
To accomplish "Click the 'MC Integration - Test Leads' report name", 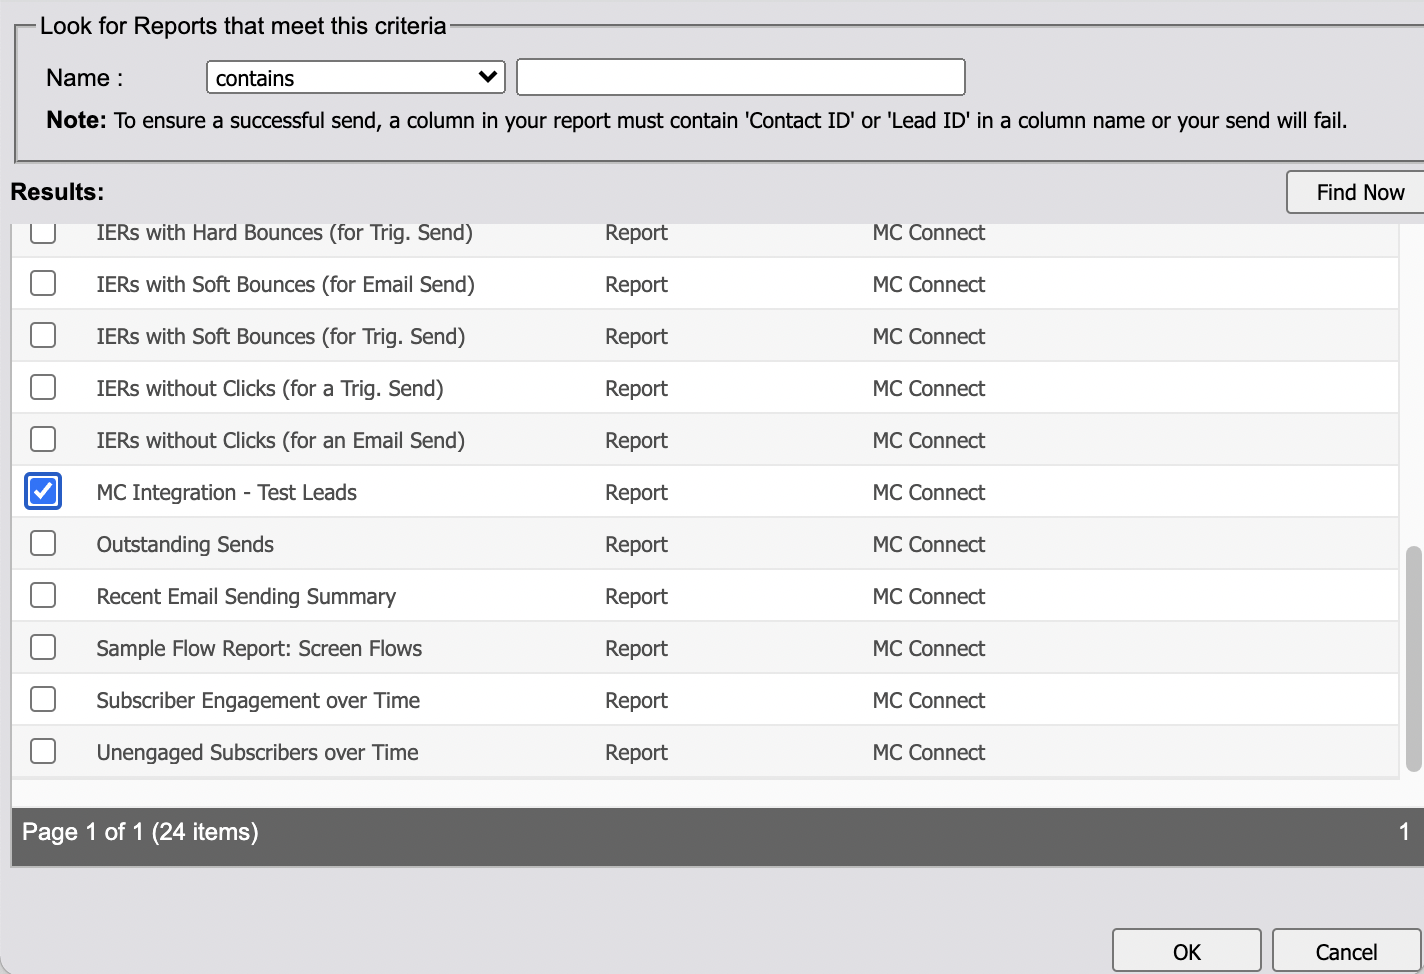I will coord(227,492).
